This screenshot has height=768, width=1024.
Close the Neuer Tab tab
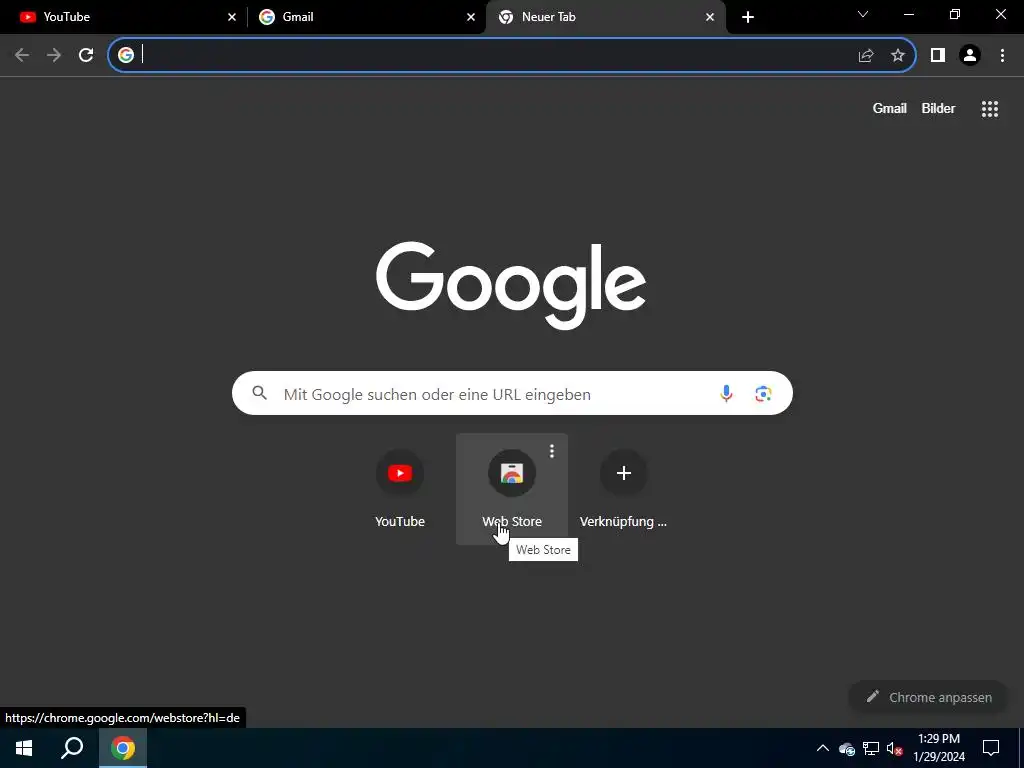point(710,17)
